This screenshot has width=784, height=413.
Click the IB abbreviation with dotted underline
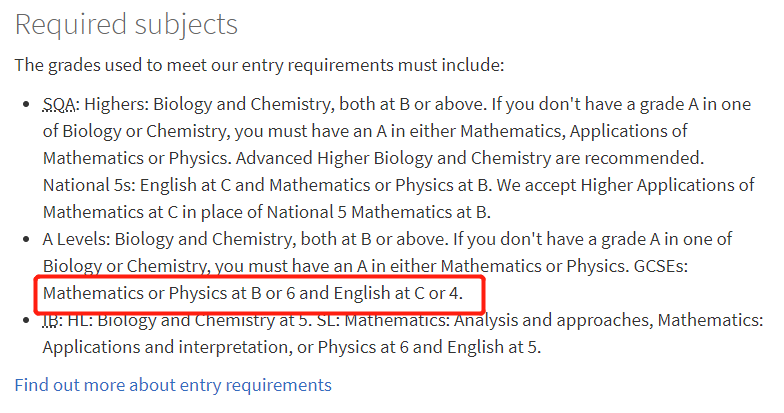click(50, 320)
